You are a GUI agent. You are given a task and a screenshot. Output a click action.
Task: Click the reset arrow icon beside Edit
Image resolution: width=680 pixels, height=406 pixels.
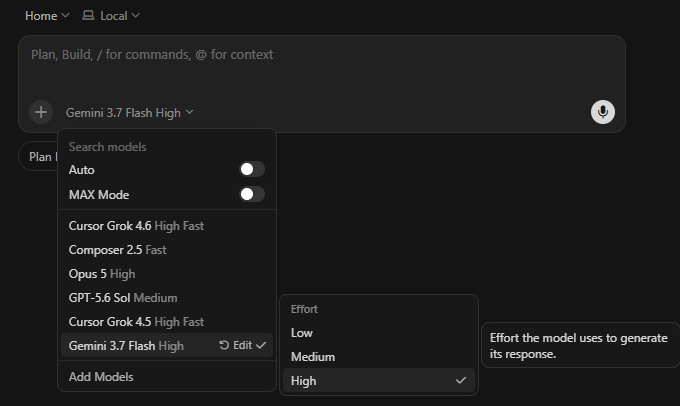tap(224, 345)
